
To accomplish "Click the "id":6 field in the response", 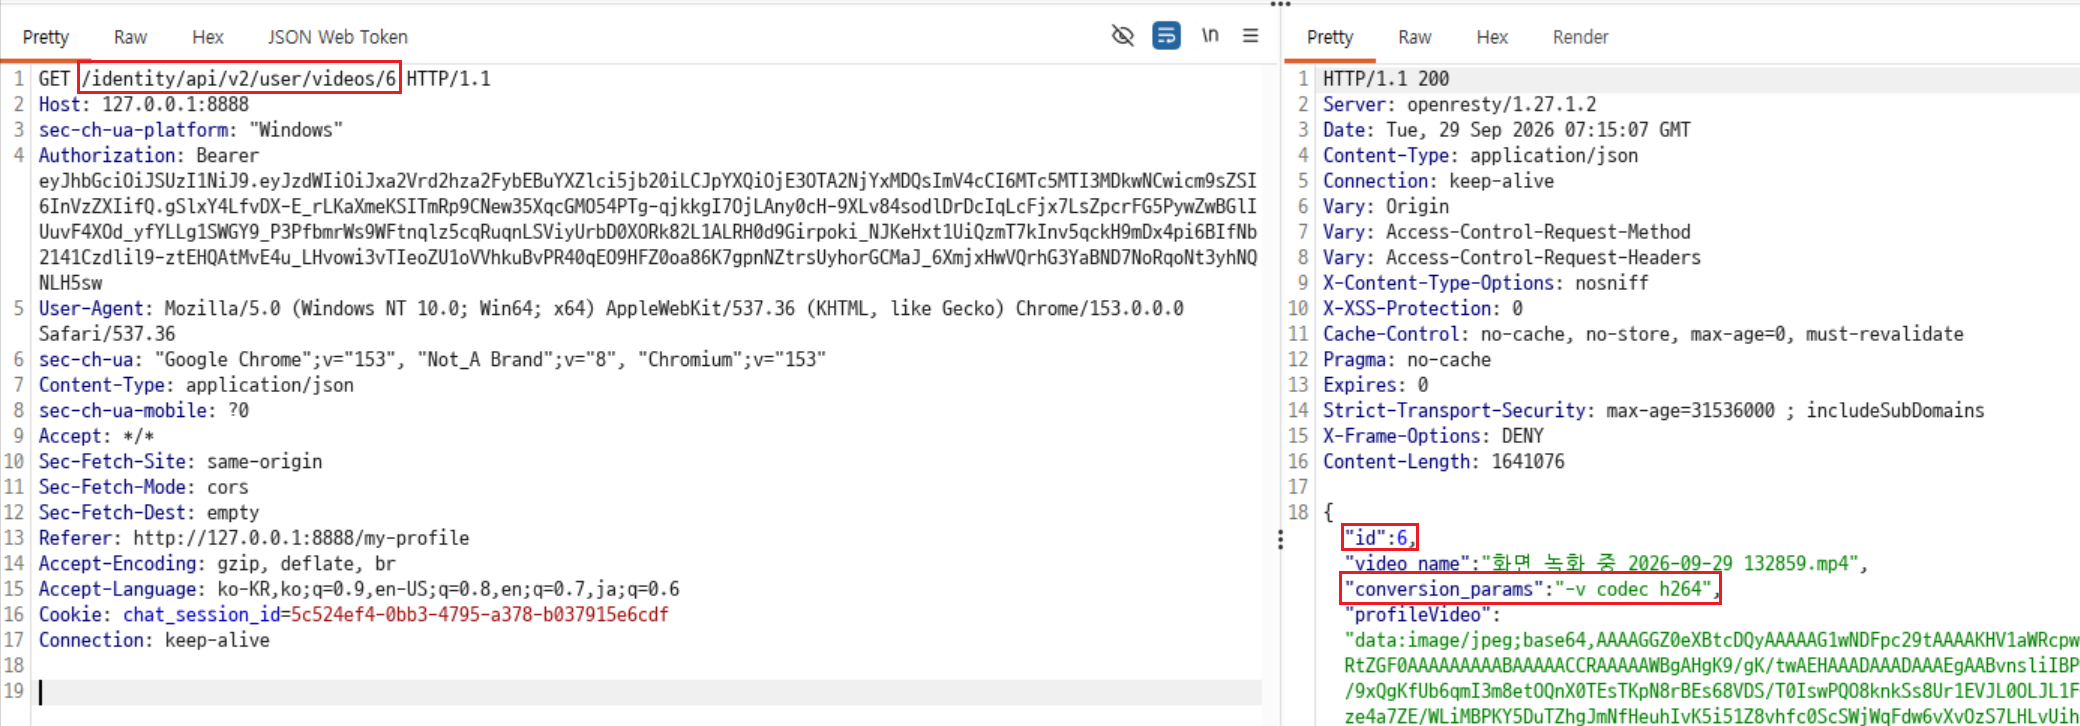I will [1379, 538].
